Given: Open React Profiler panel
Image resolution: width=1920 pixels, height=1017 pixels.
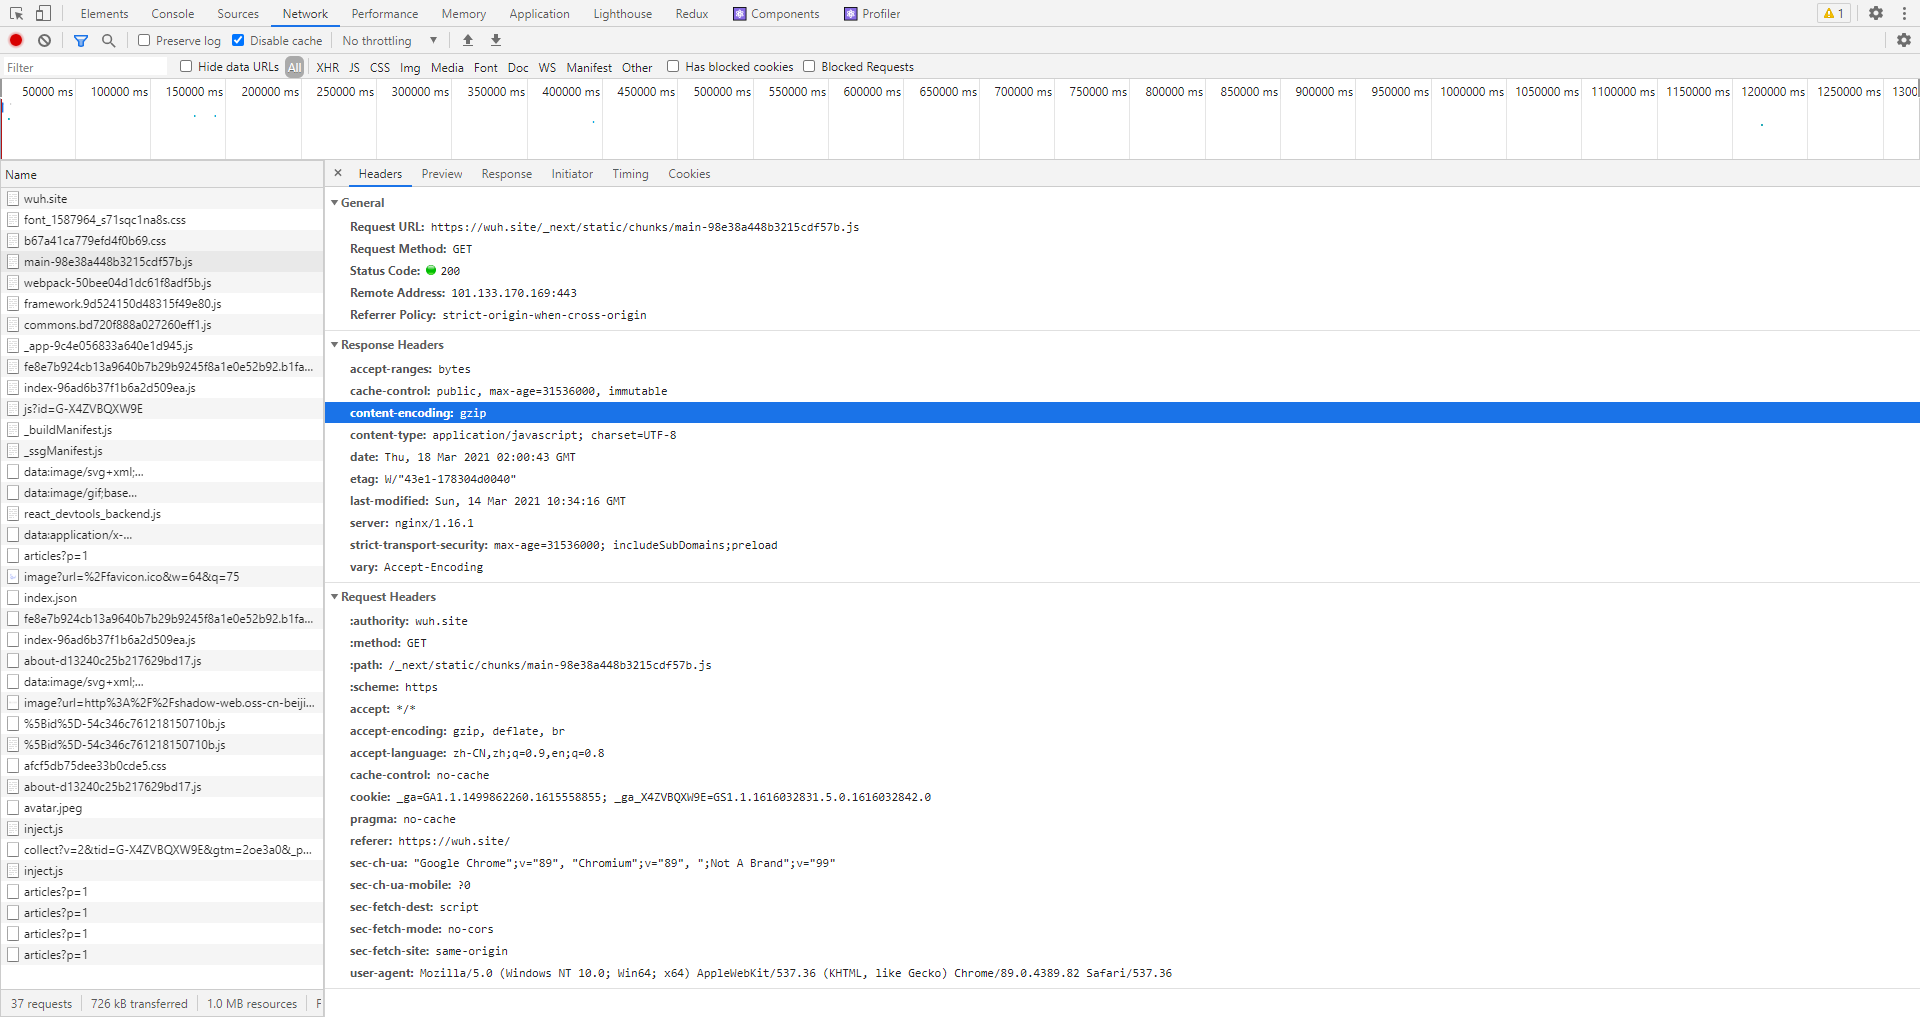Looking at the screenshot, I should 872,13.
